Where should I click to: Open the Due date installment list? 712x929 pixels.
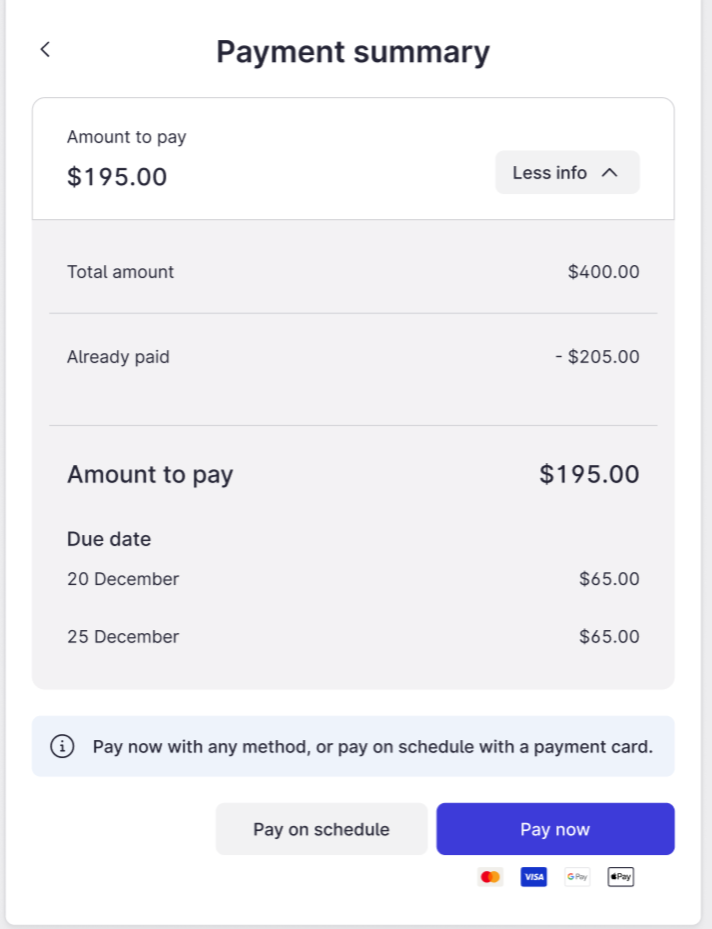tap(108, 539)
